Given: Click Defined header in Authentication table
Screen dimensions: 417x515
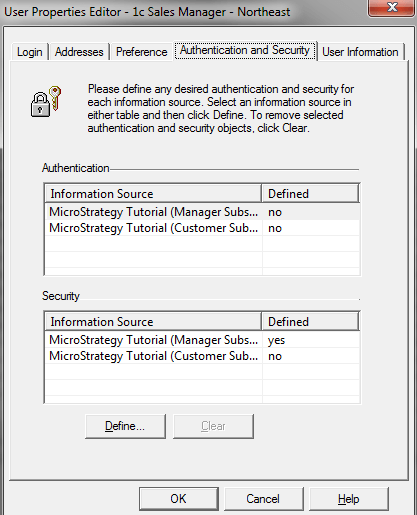Looking at the screenshot, I should 310,194.
